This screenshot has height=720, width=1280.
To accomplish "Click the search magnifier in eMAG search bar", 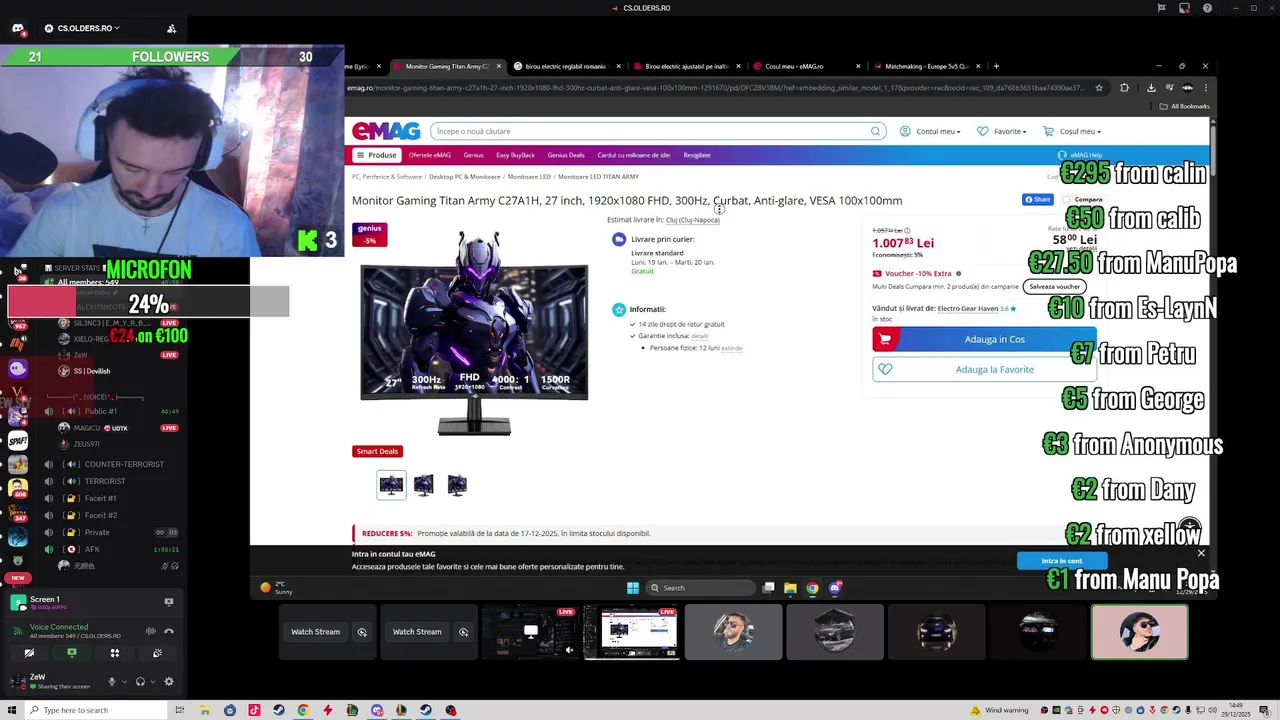I will [x=875, y=131].
